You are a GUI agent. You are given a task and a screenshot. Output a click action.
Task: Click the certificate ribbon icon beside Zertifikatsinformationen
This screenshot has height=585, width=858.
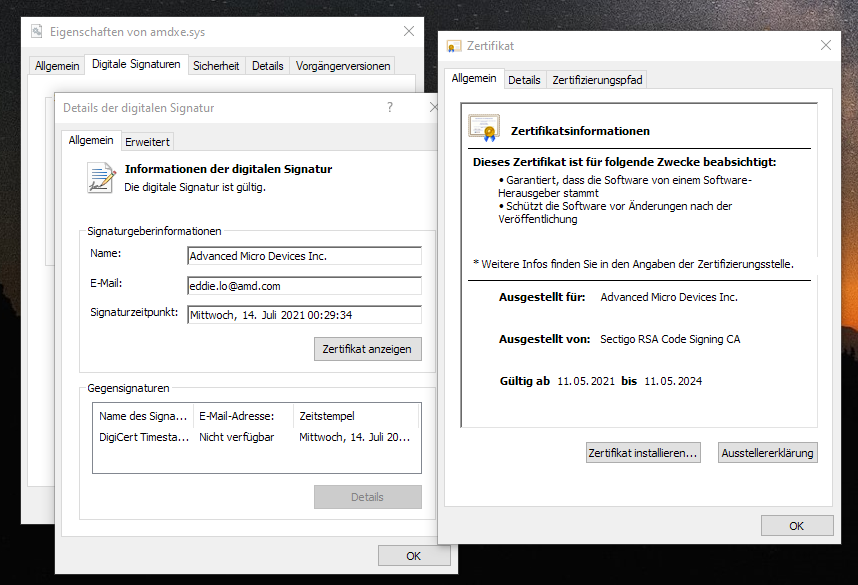pos(484,128)
